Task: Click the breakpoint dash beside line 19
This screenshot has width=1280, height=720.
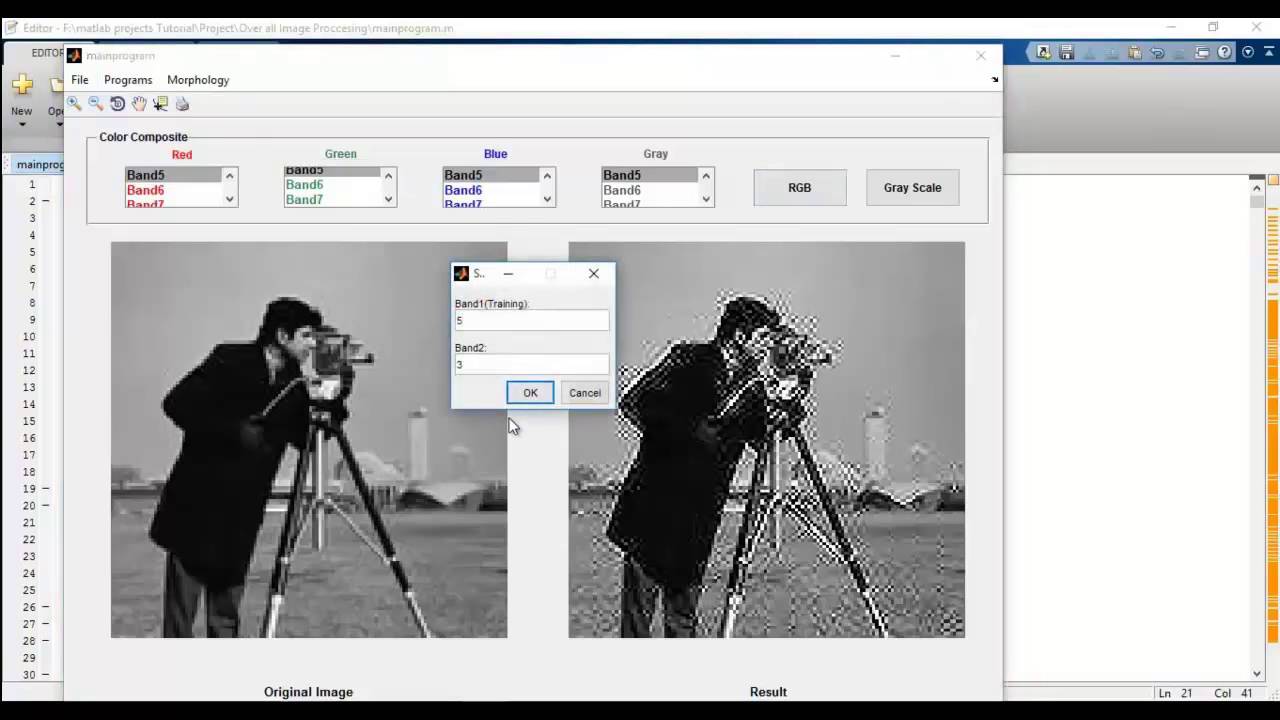Action: coord(45,489)
